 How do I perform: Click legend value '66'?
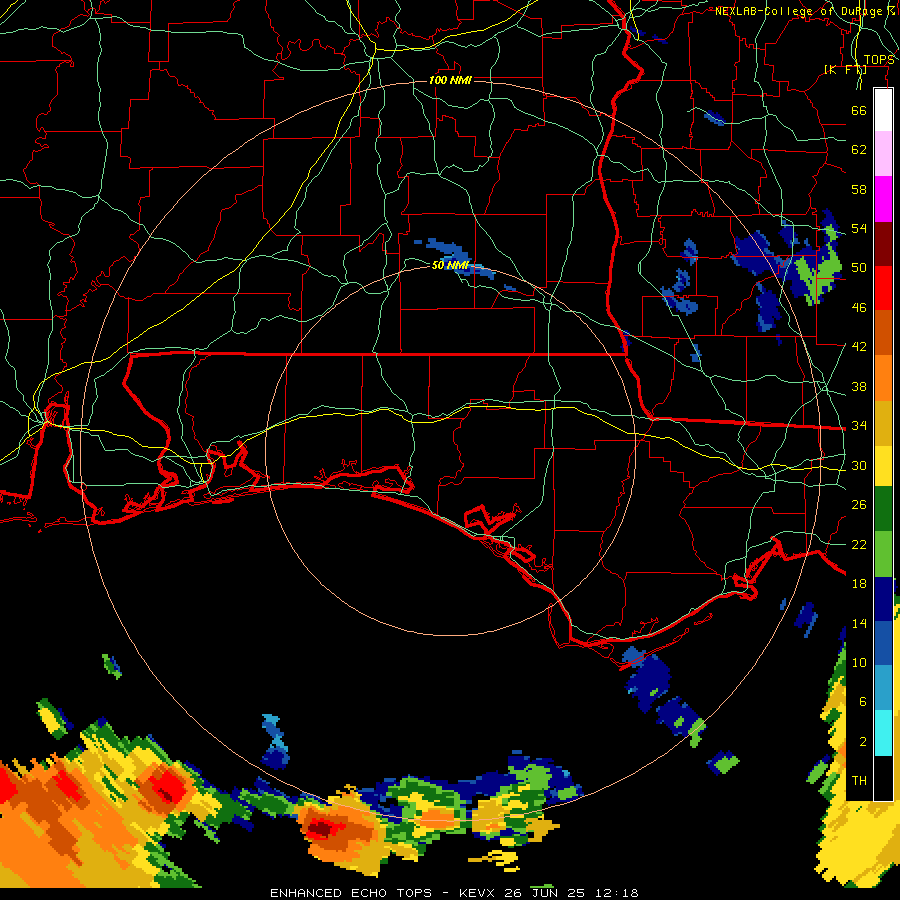859,110
